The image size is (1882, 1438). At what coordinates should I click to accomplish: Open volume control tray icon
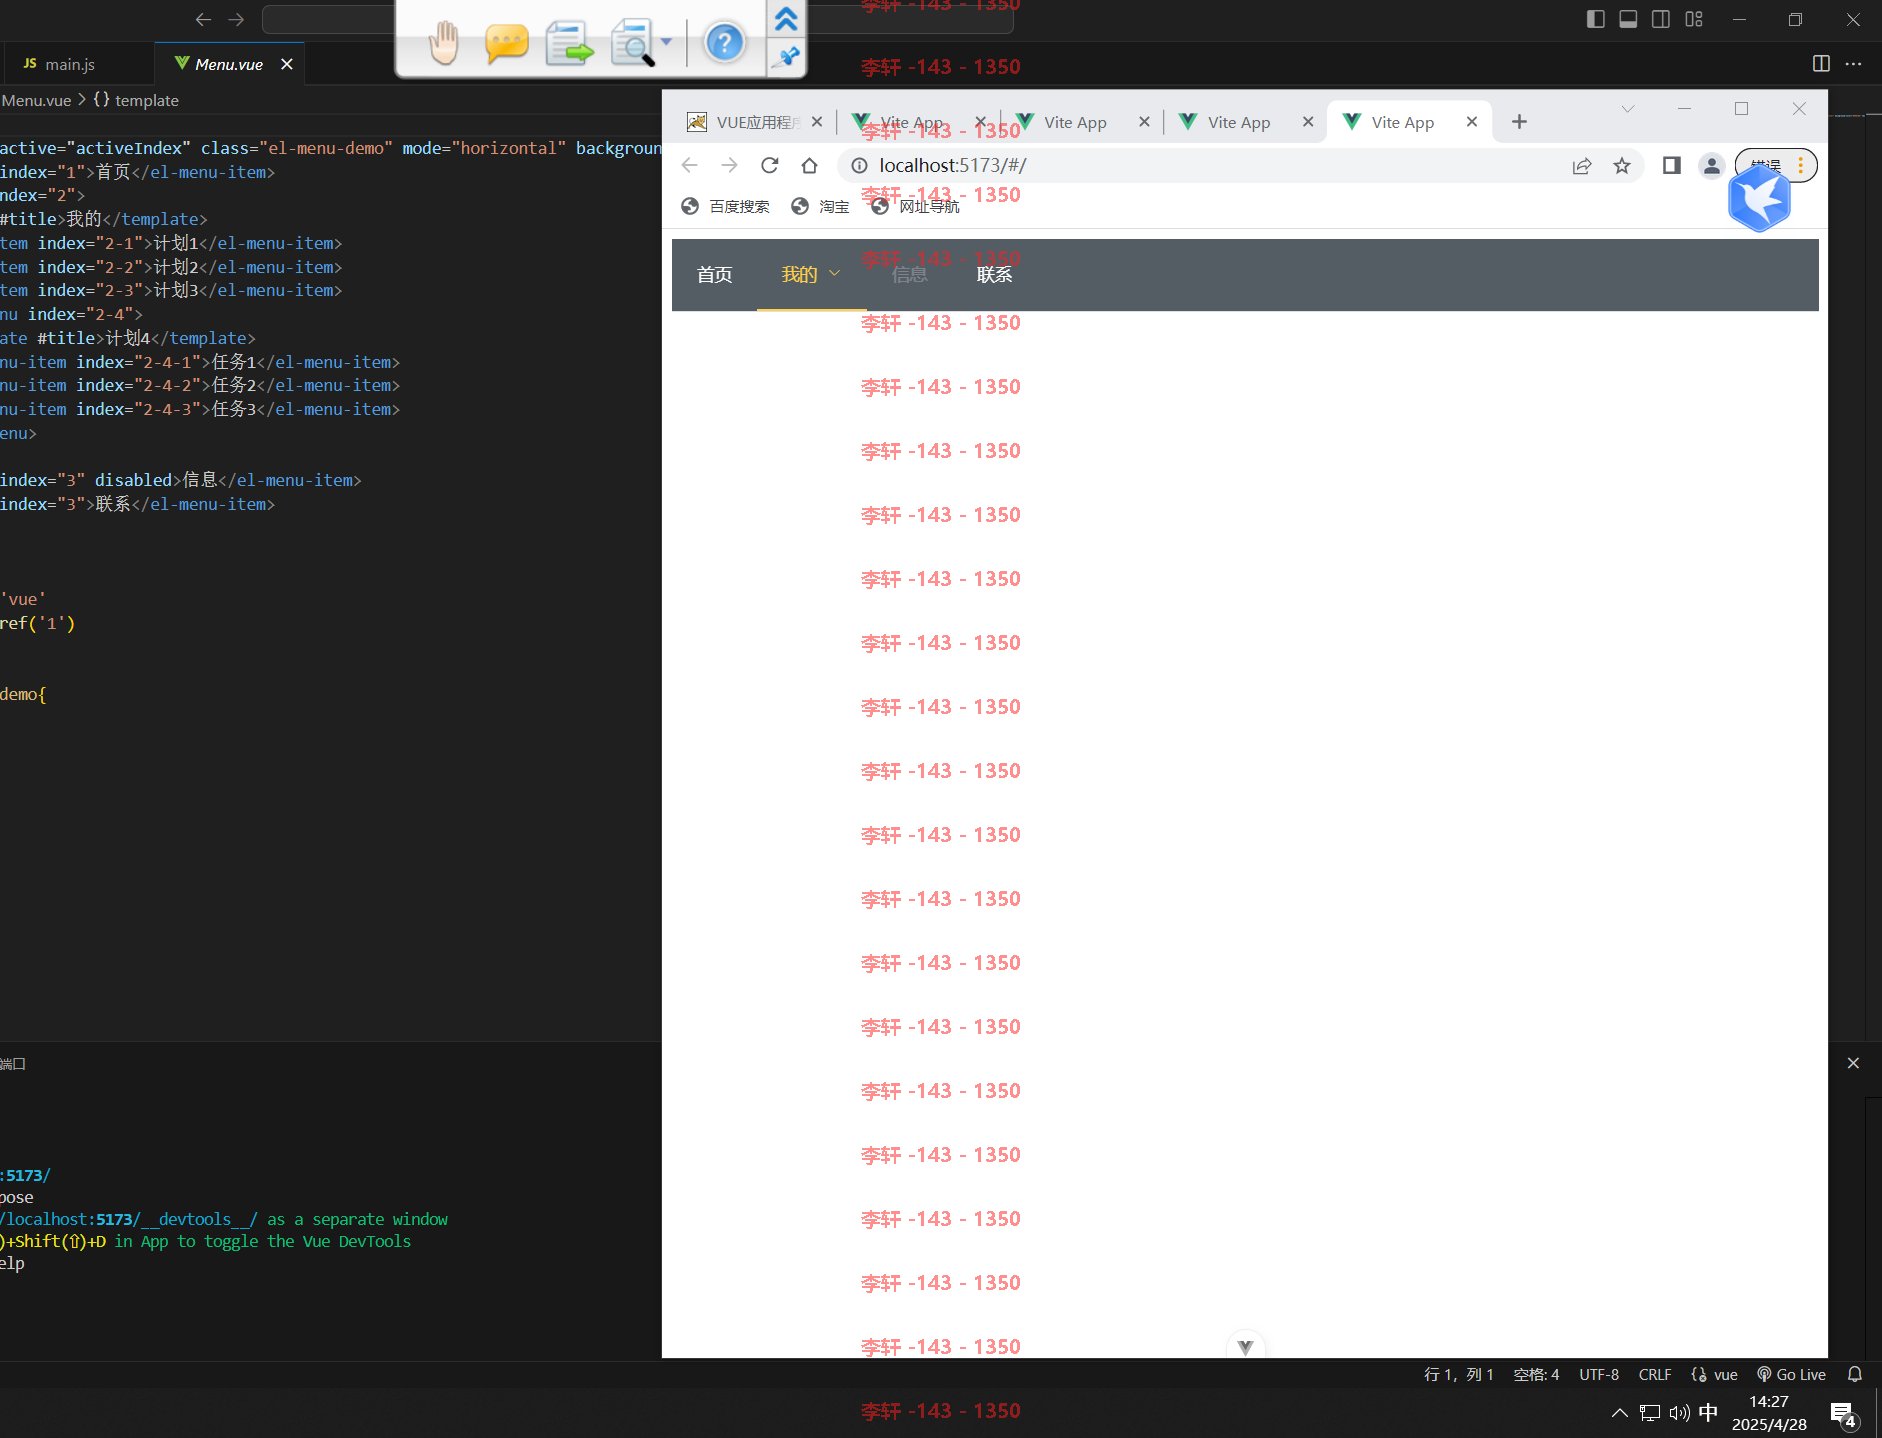(1680, 1412)
